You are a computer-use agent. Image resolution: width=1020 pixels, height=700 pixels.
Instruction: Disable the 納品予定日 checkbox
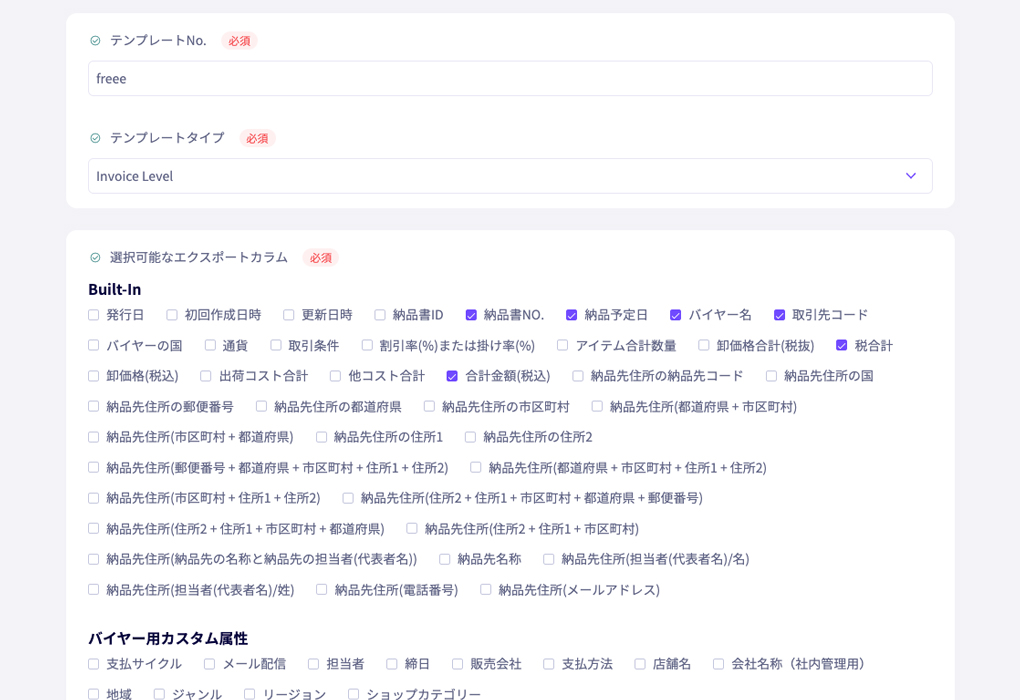coord(571,315)
